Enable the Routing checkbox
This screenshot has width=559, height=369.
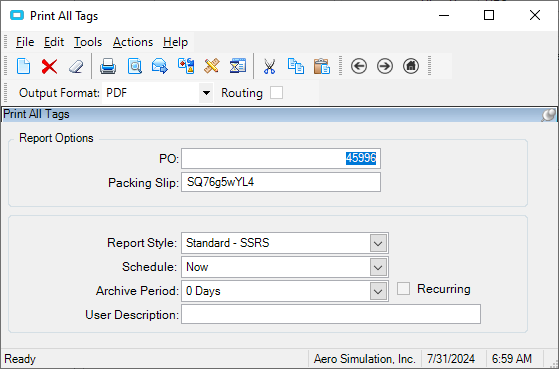276,93
